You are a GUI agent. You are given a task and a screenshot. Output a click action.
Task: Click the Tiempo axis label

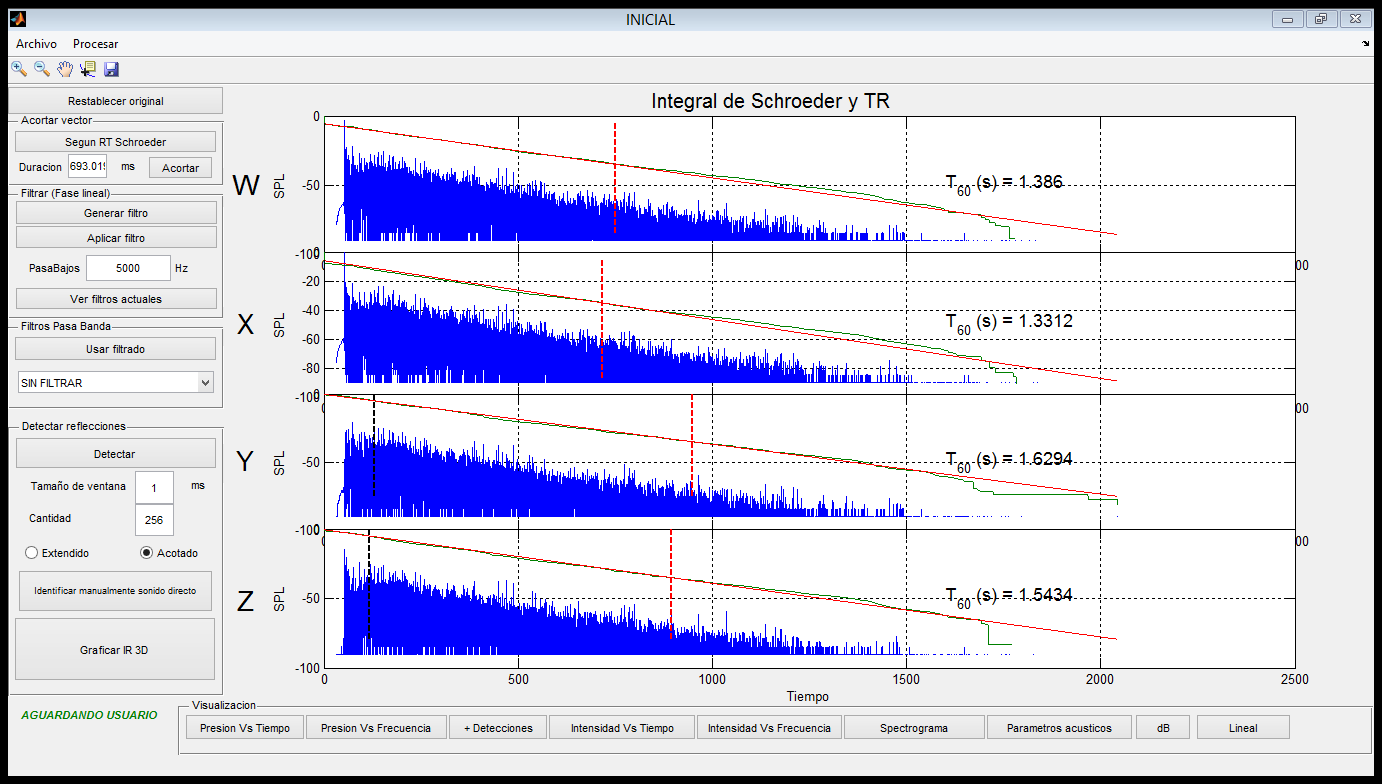(807, 696)
